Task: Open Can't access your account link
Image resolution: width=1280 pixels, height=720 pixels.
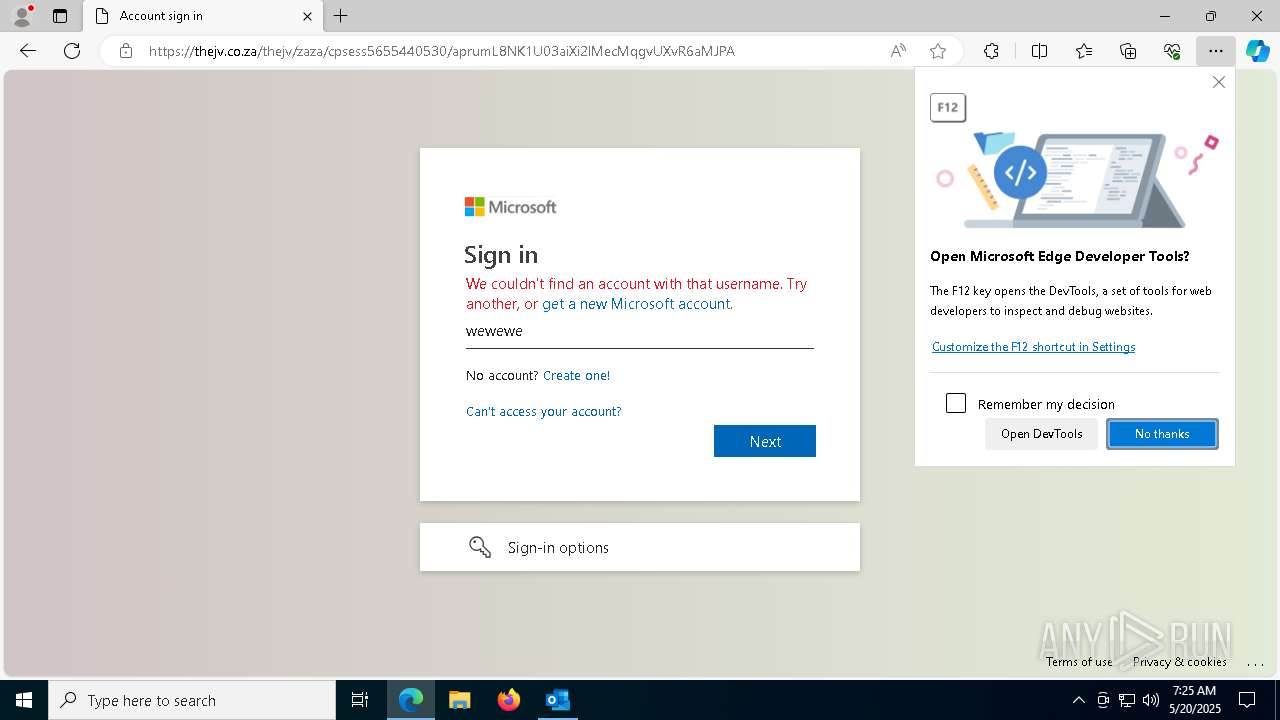Action: point(543,412)
